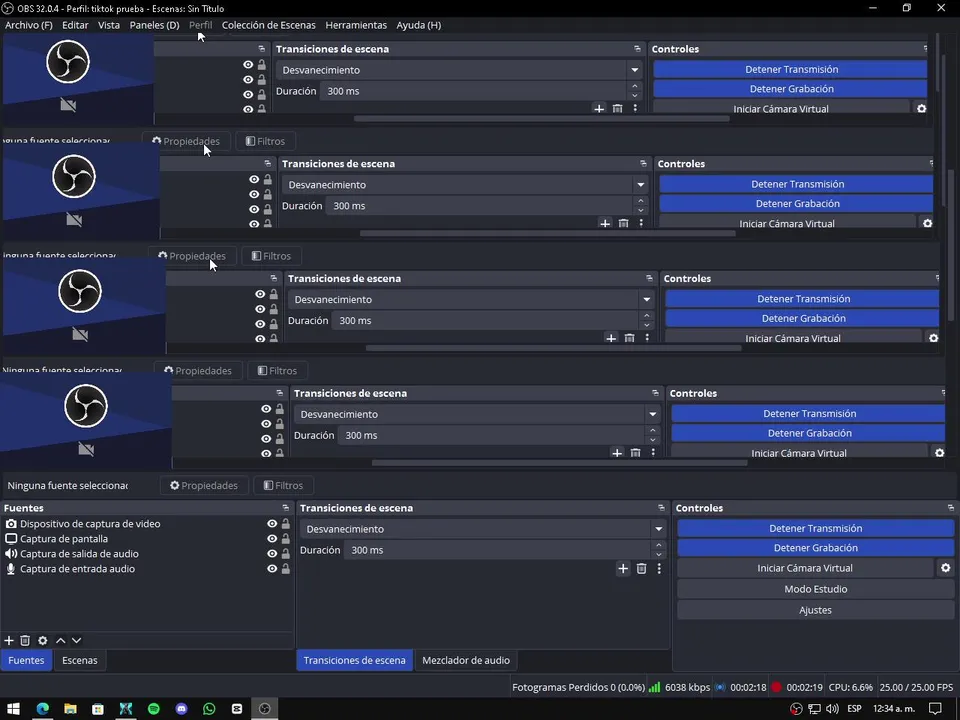Select the Fuentes tab at the dock bottom

26,661
